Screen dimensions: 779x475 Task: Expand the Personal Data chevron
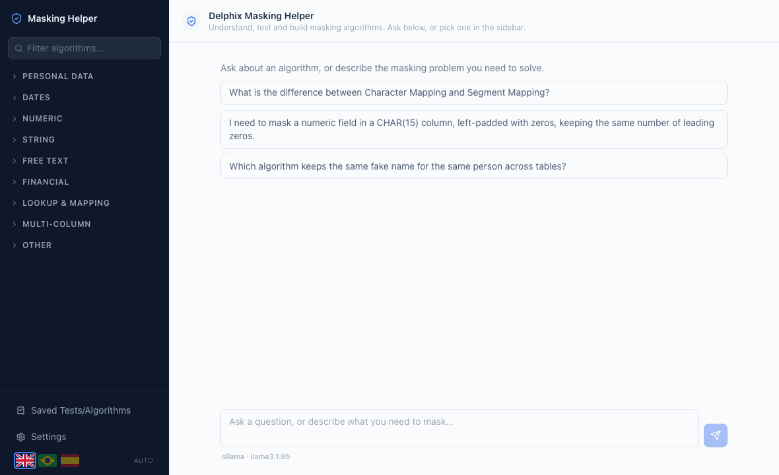point(14,76)
